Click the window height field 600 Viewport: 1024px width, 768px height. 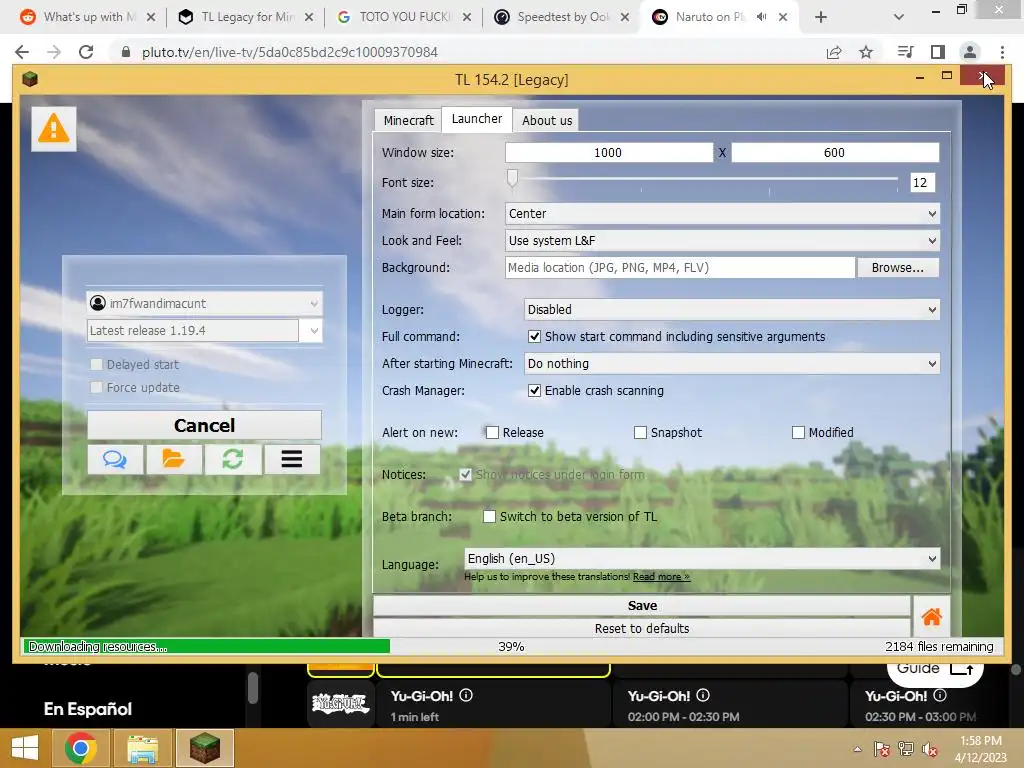pyautogui.click(x=835, y=153)
